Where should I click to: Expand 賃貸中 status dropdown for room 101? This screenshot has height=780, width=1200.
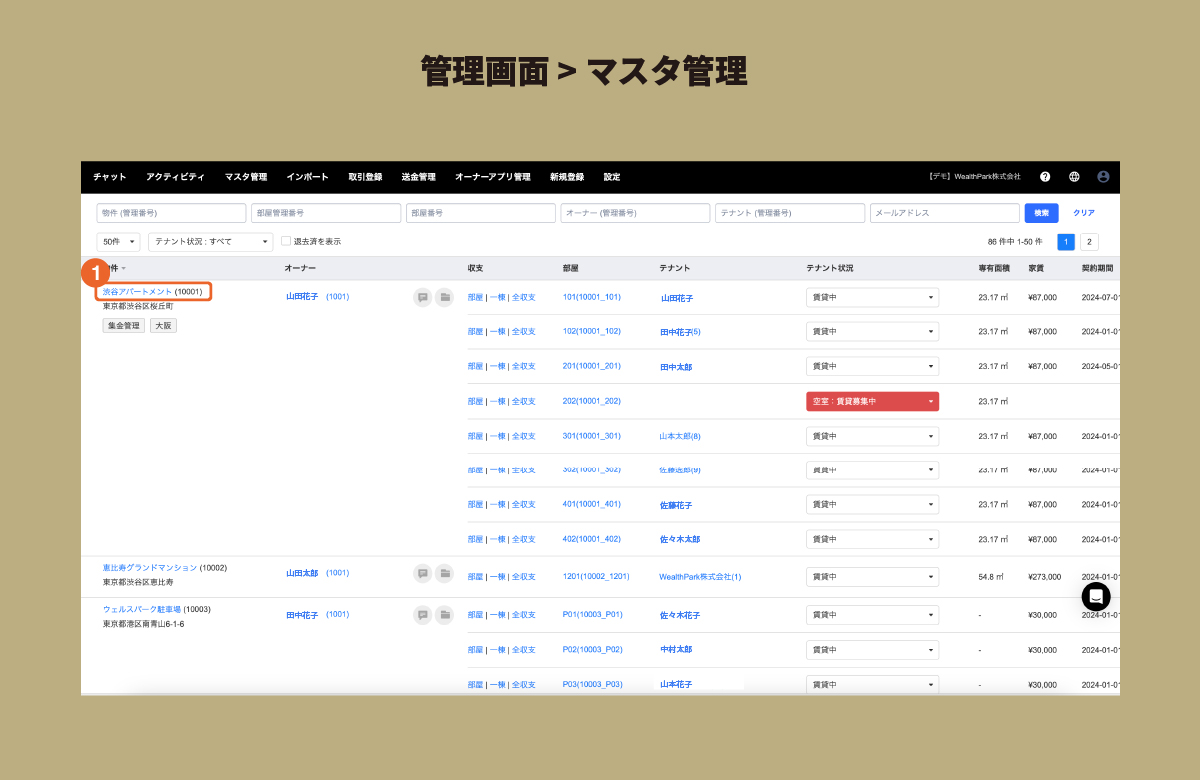(x=873, y=297)
